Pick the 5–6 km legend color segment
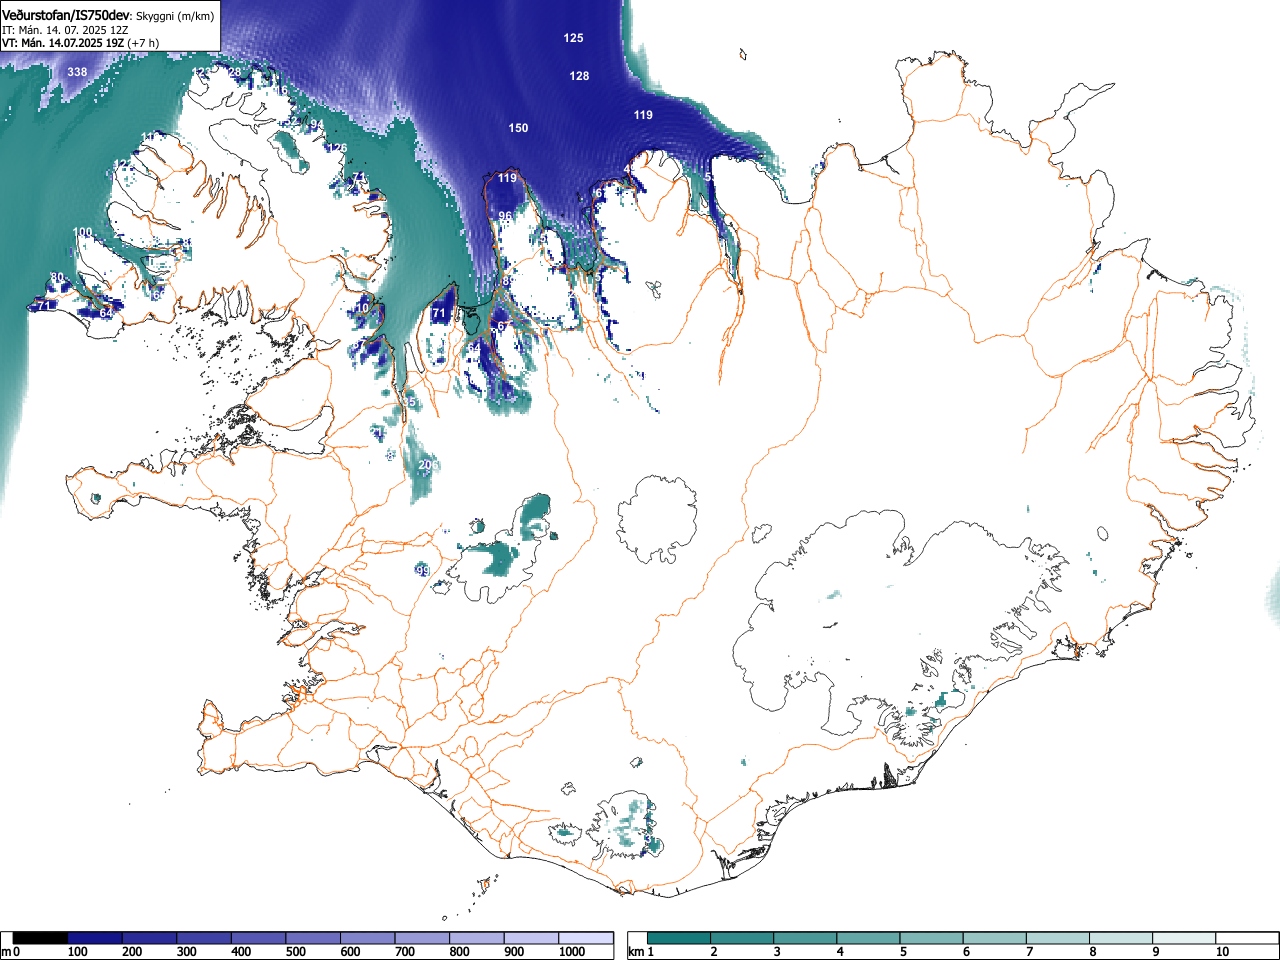 click(932, 938)
